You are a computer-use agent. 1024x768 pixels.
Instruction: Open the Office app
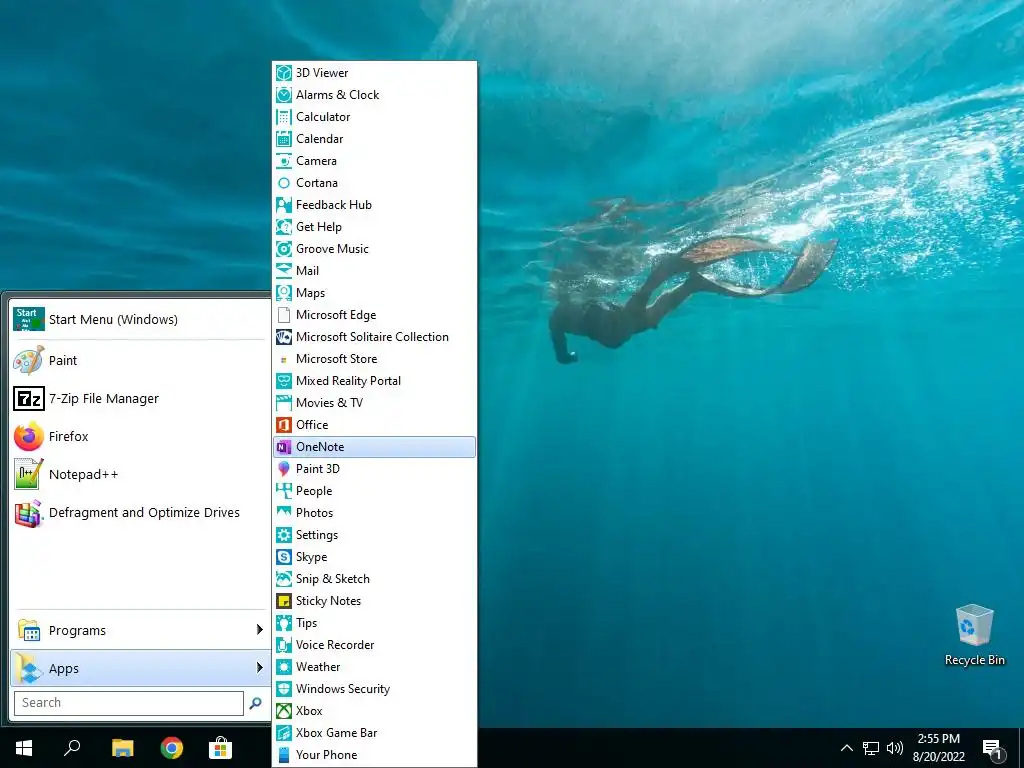pos(374,424)
